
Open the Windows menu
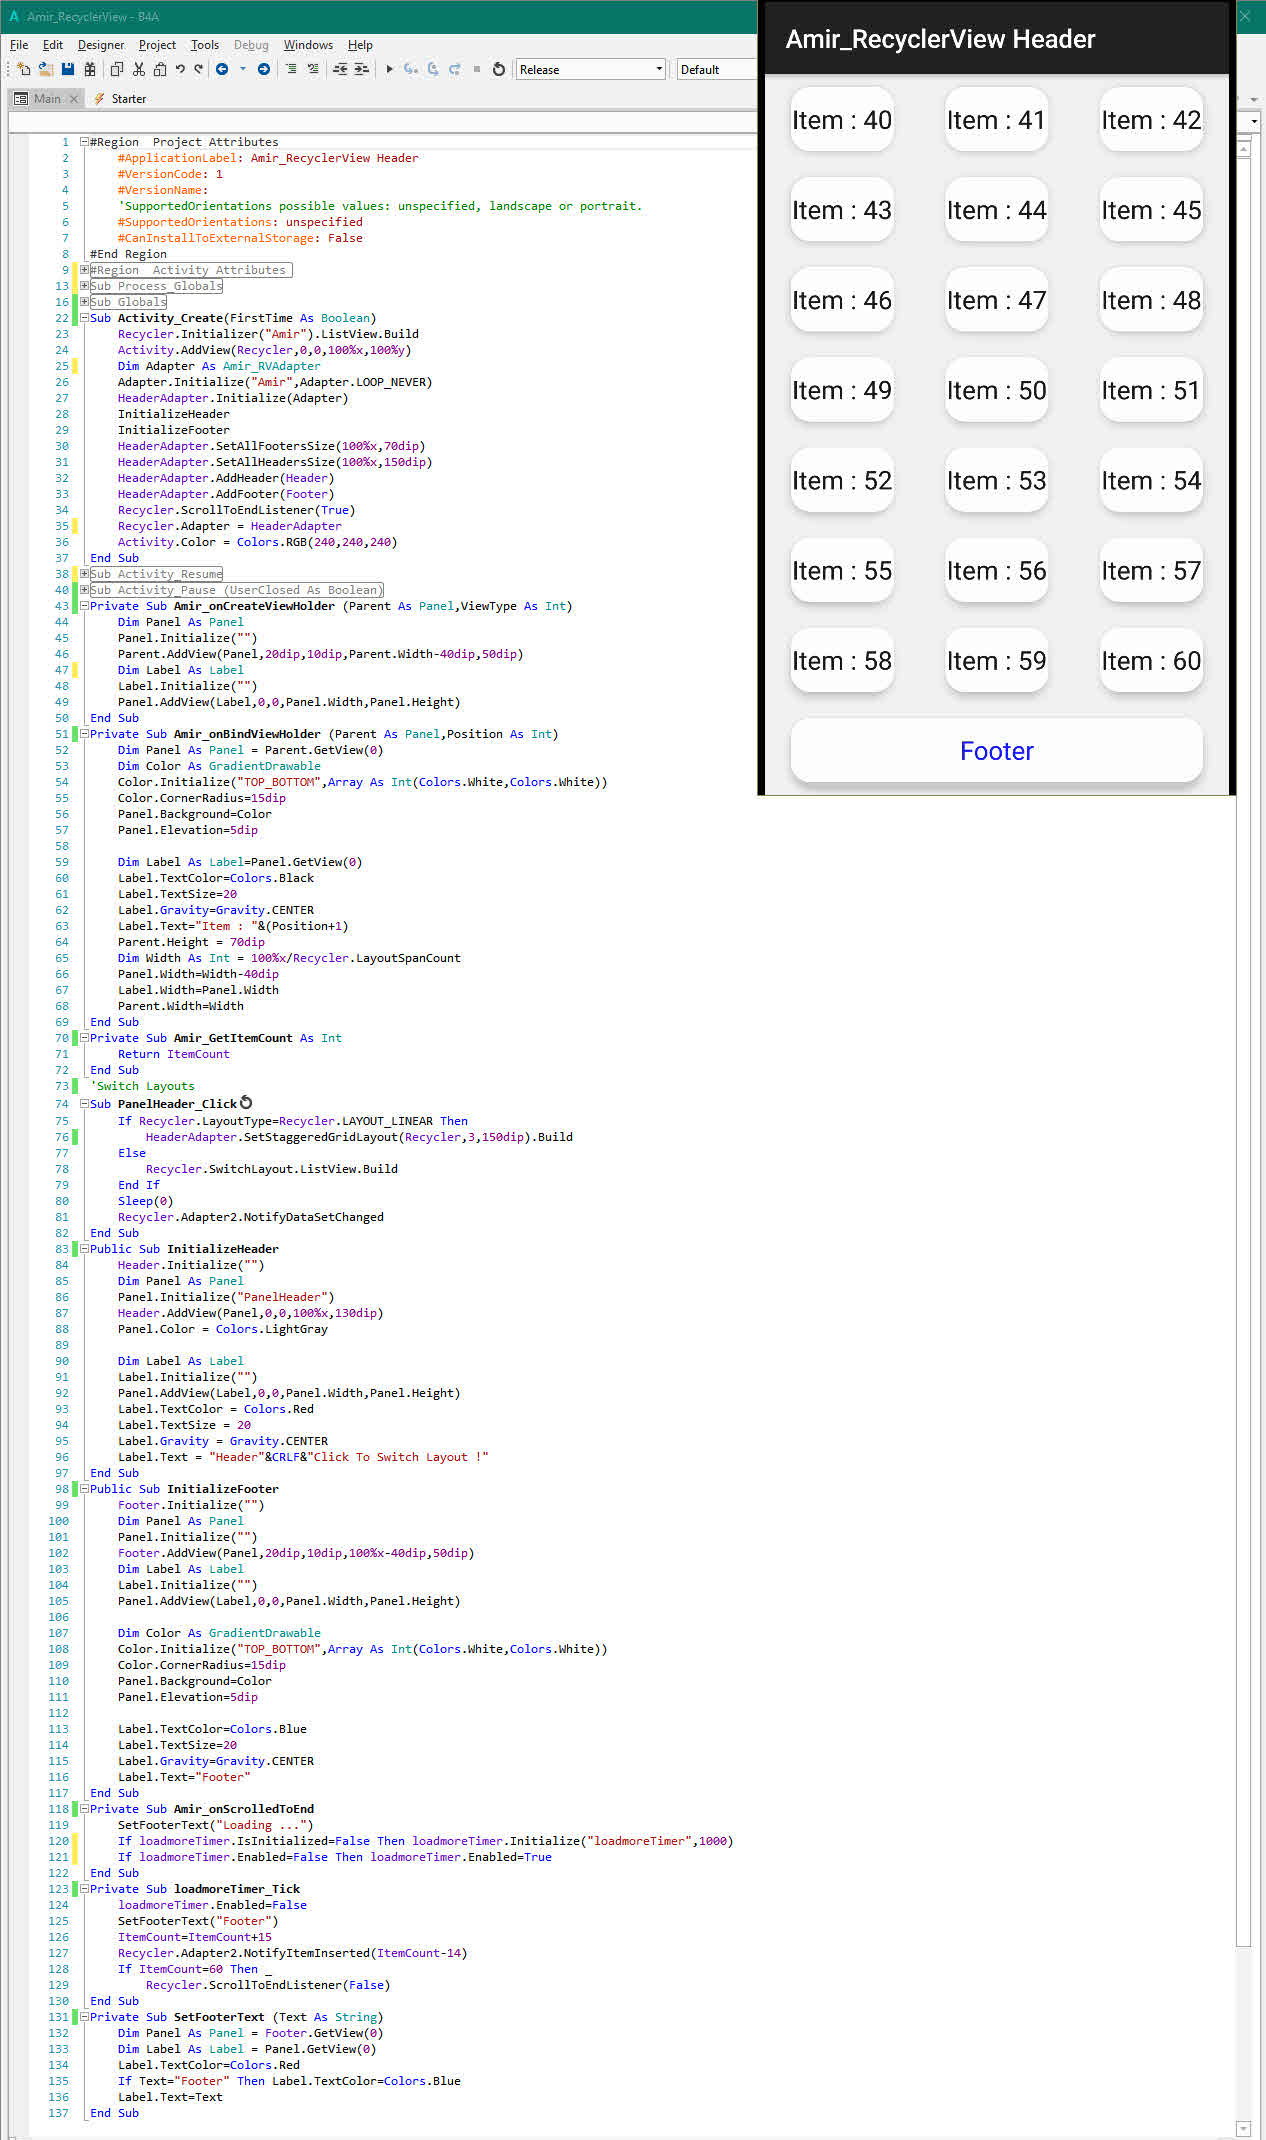pyautogui.click(x=308, y=45)
